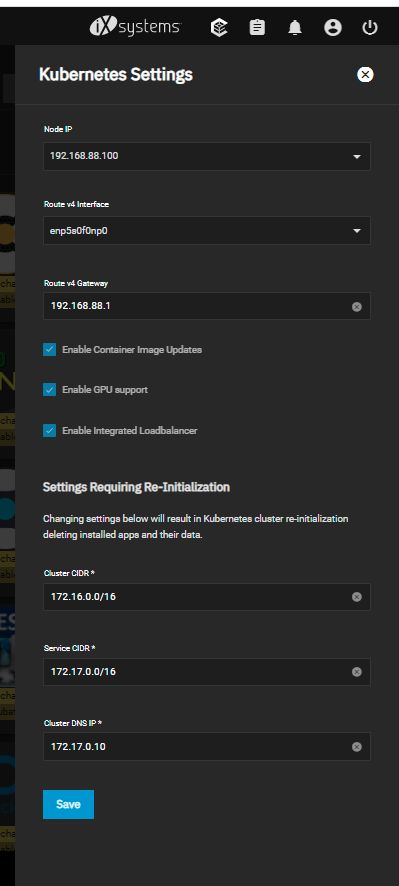Close the Kubernetes Settings panel
This screenshot has height=886, width=399.
tap(365, 75)
